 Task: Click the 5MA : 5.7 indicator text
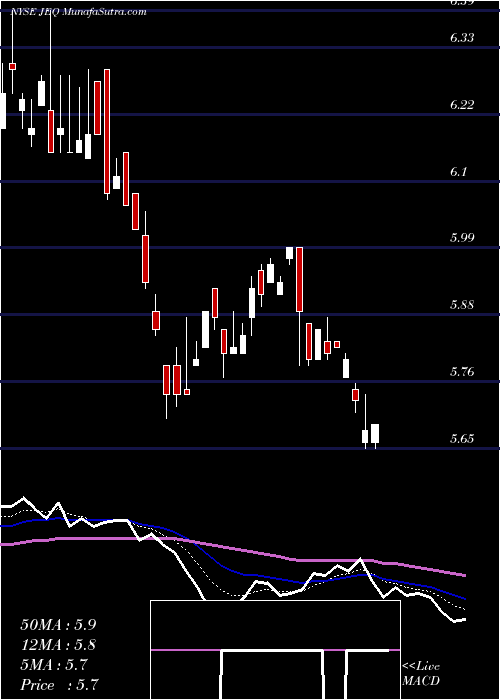(54, 665)
